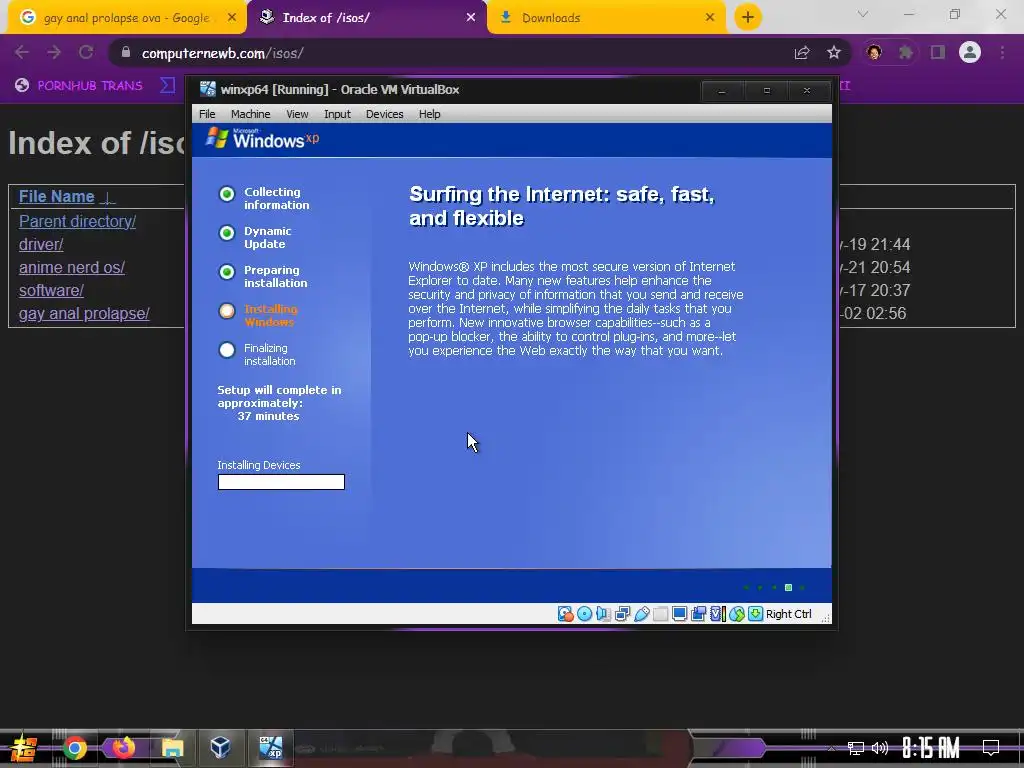Open Firefox from the taskbar
Screen dimensions: 1024x768
pos(123,748)
